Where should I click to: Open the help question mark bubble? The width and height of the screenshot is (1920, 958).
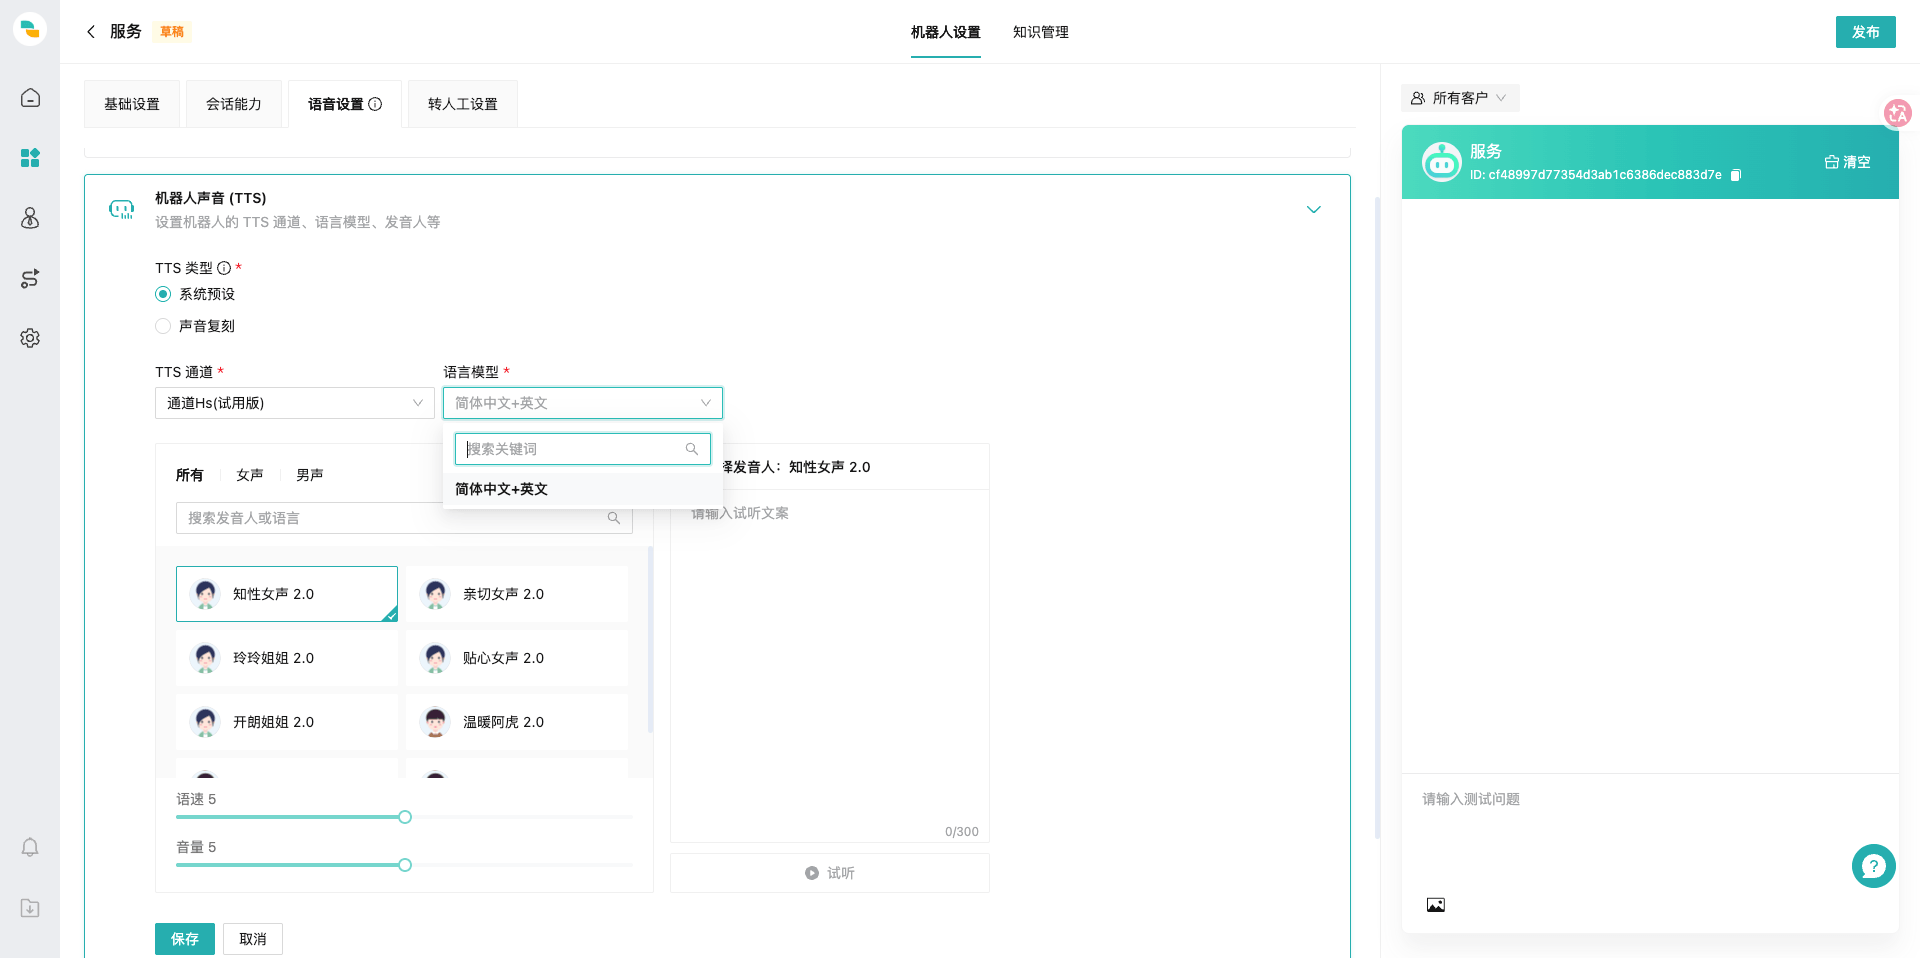pos(1874,866)
